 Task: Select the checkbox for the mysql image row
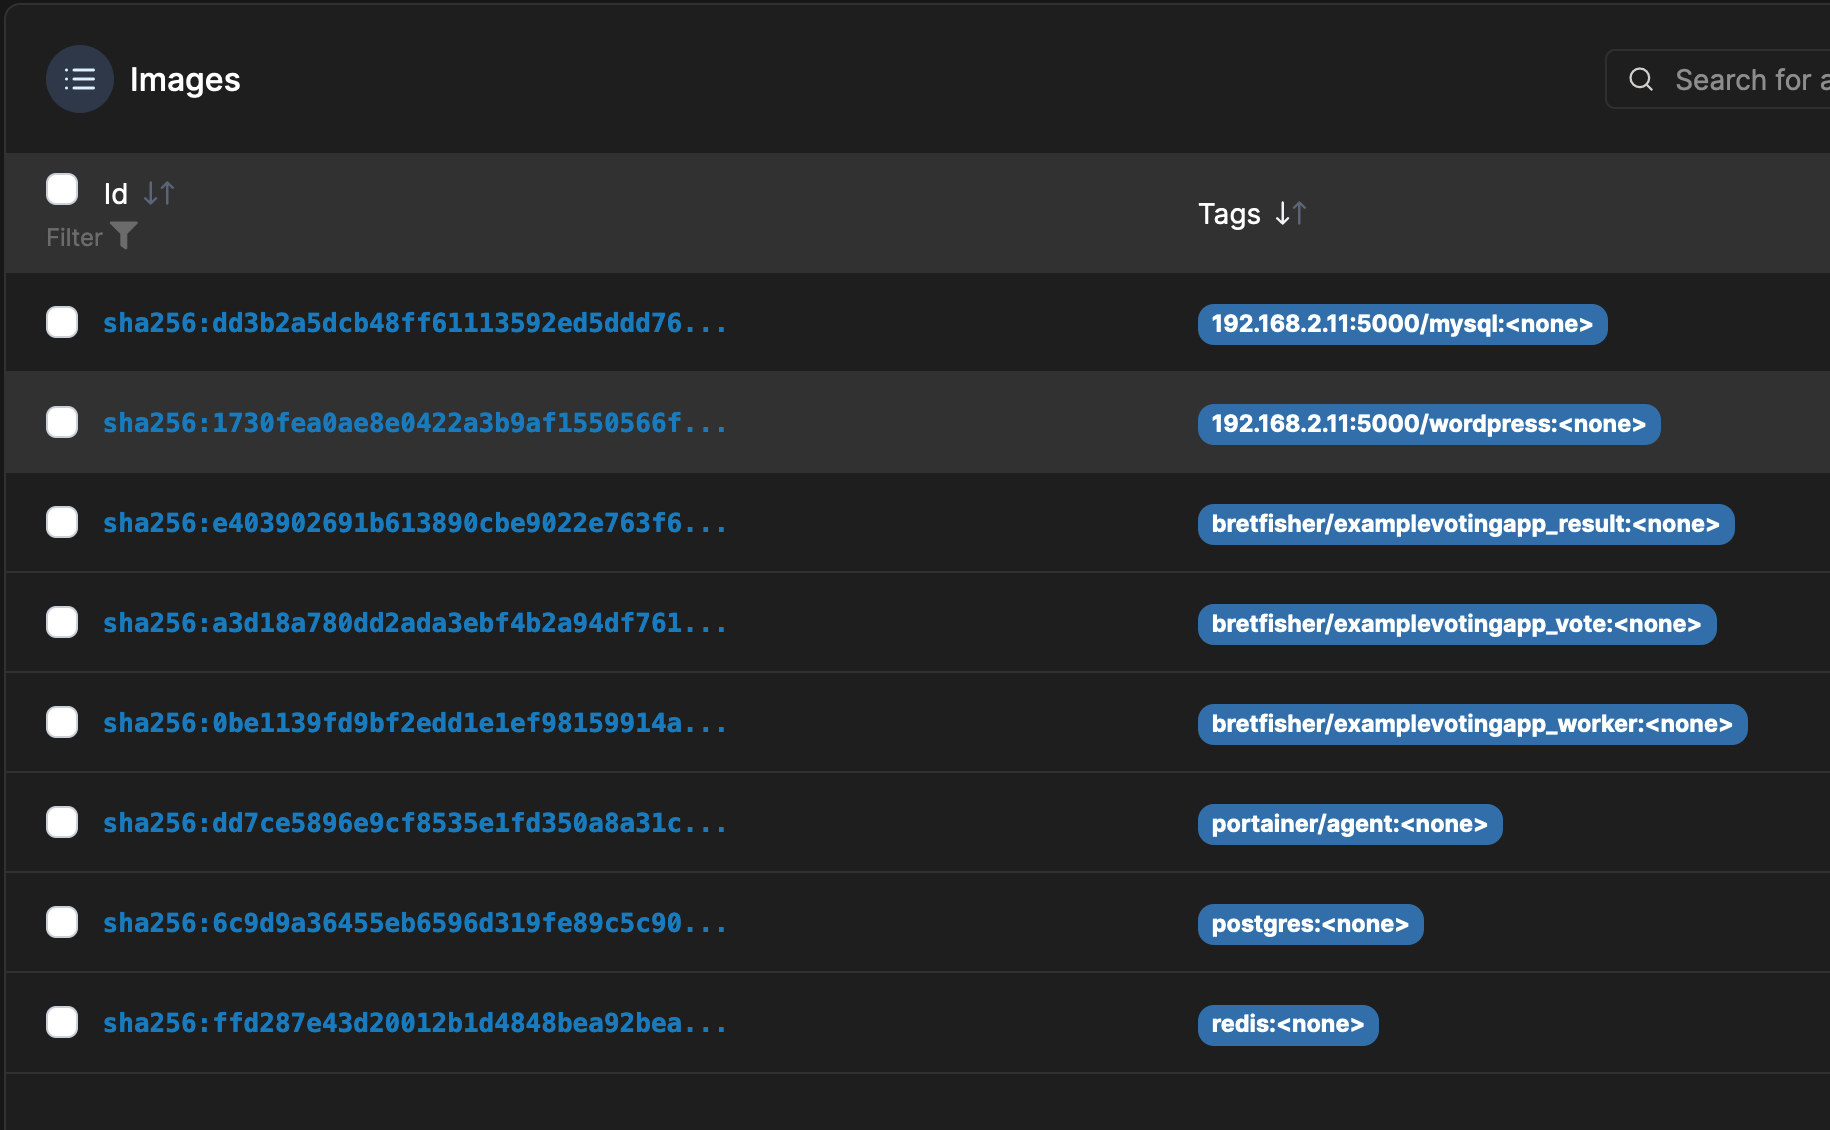[62, 322]
